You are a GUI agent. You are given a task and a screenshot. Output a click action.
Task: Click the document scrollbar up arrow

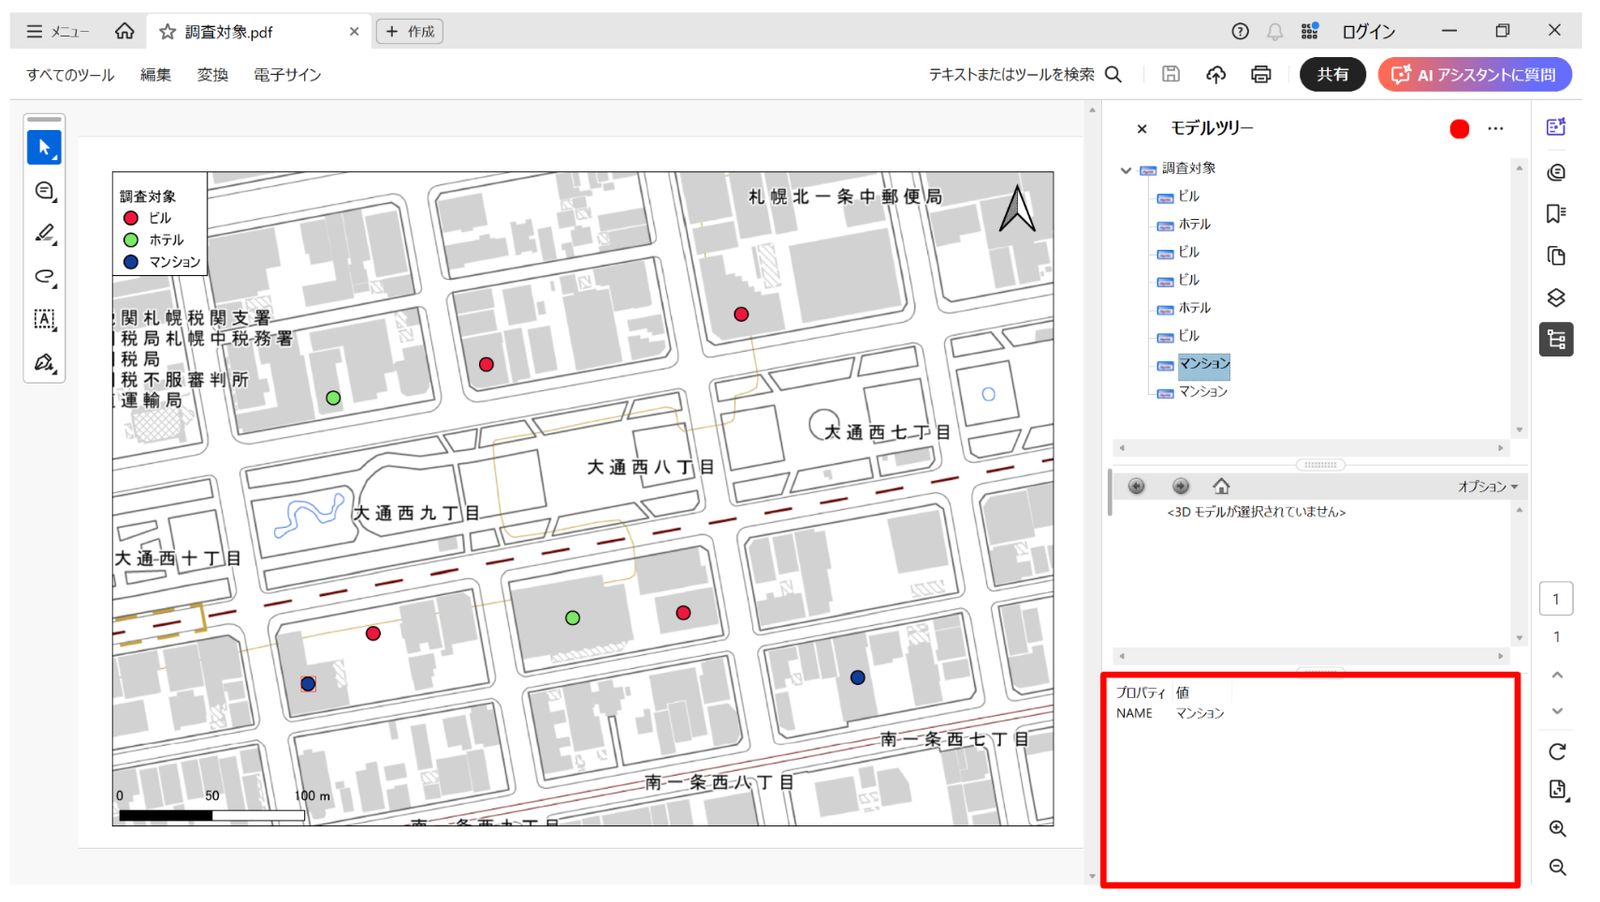[x=1092, y=110]
